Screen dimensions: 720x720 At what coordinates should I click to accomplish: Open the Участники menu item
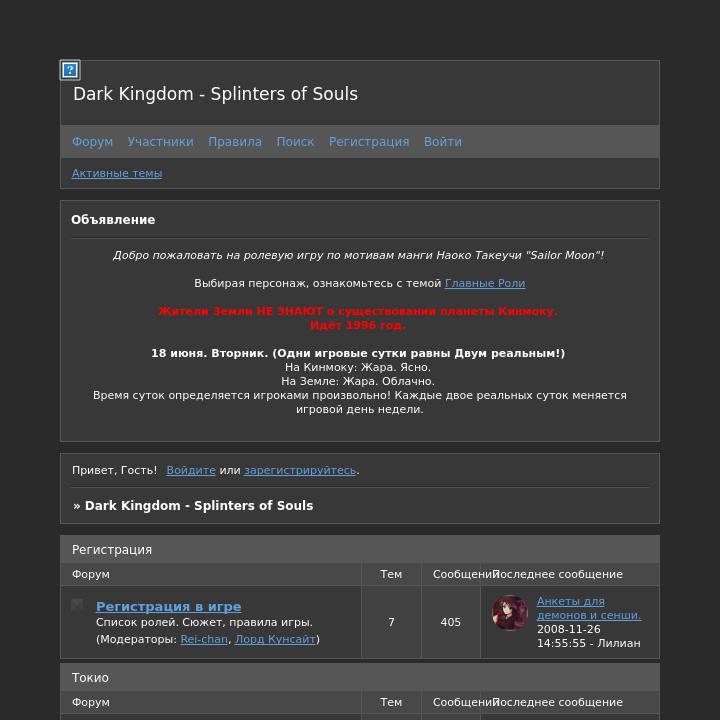(x=161, y=142)
